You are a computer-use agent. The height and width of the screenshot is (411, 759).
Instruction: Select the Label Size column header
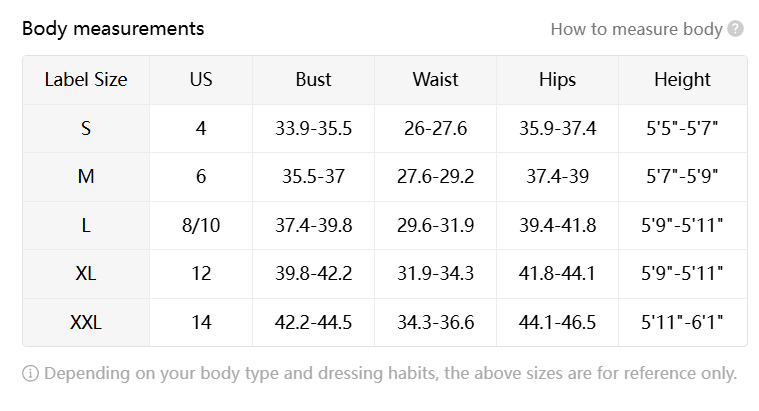pyautogui.click(x=86, y=80)
